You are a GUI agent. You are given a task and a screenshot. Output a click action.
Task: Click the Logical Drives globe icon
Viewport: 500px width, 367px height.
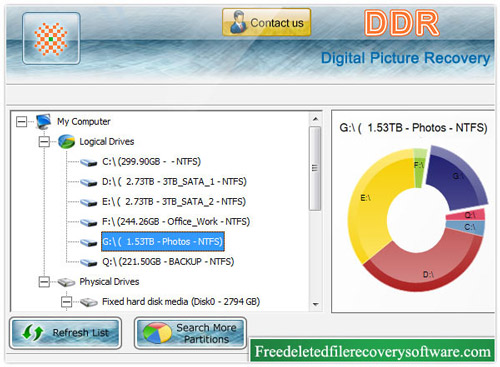[66, 142]
